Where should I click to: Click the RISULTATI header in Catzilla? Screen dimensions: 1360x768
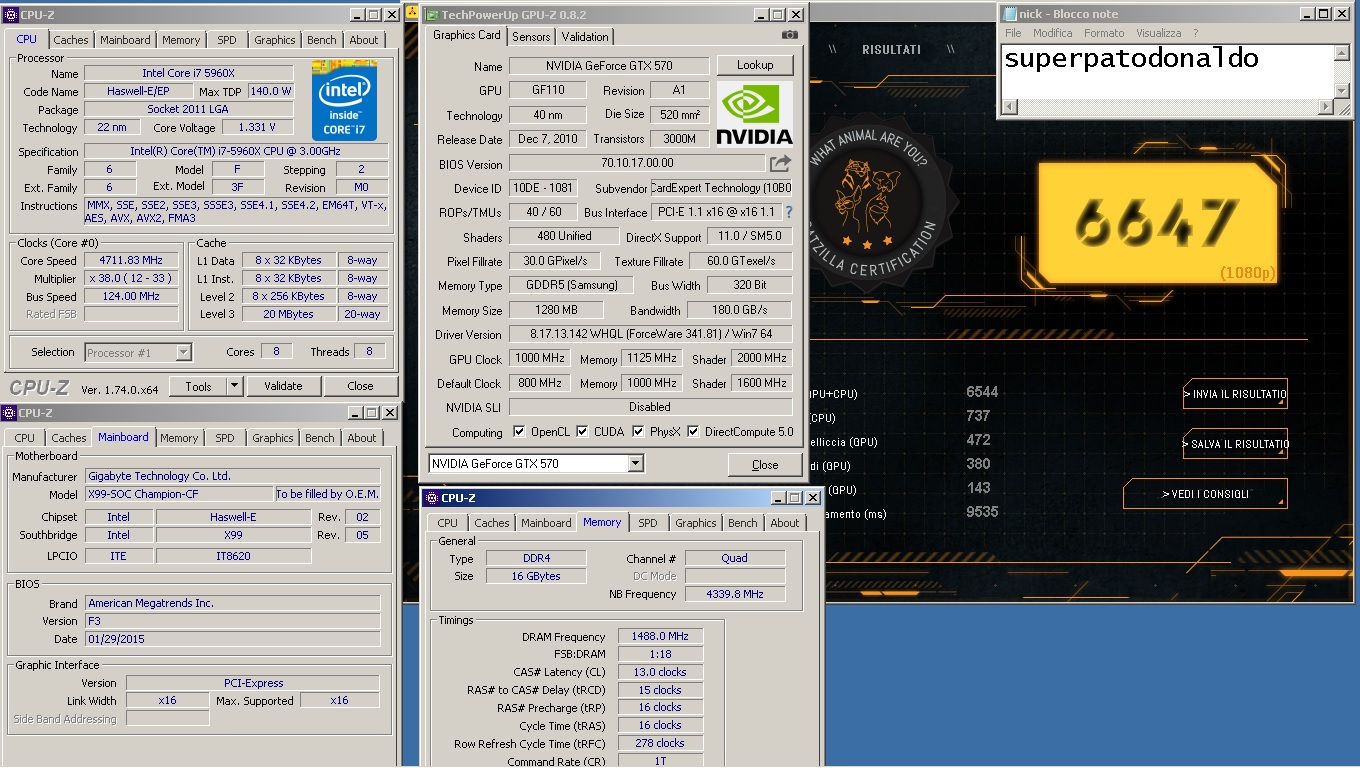891,49
